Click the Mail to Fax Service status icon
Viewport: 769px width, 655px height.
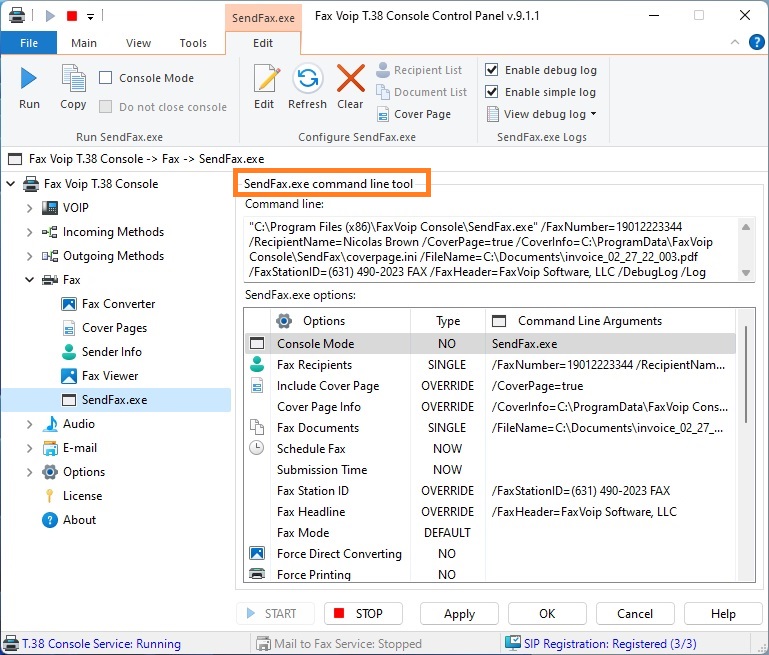click(263, 643)
